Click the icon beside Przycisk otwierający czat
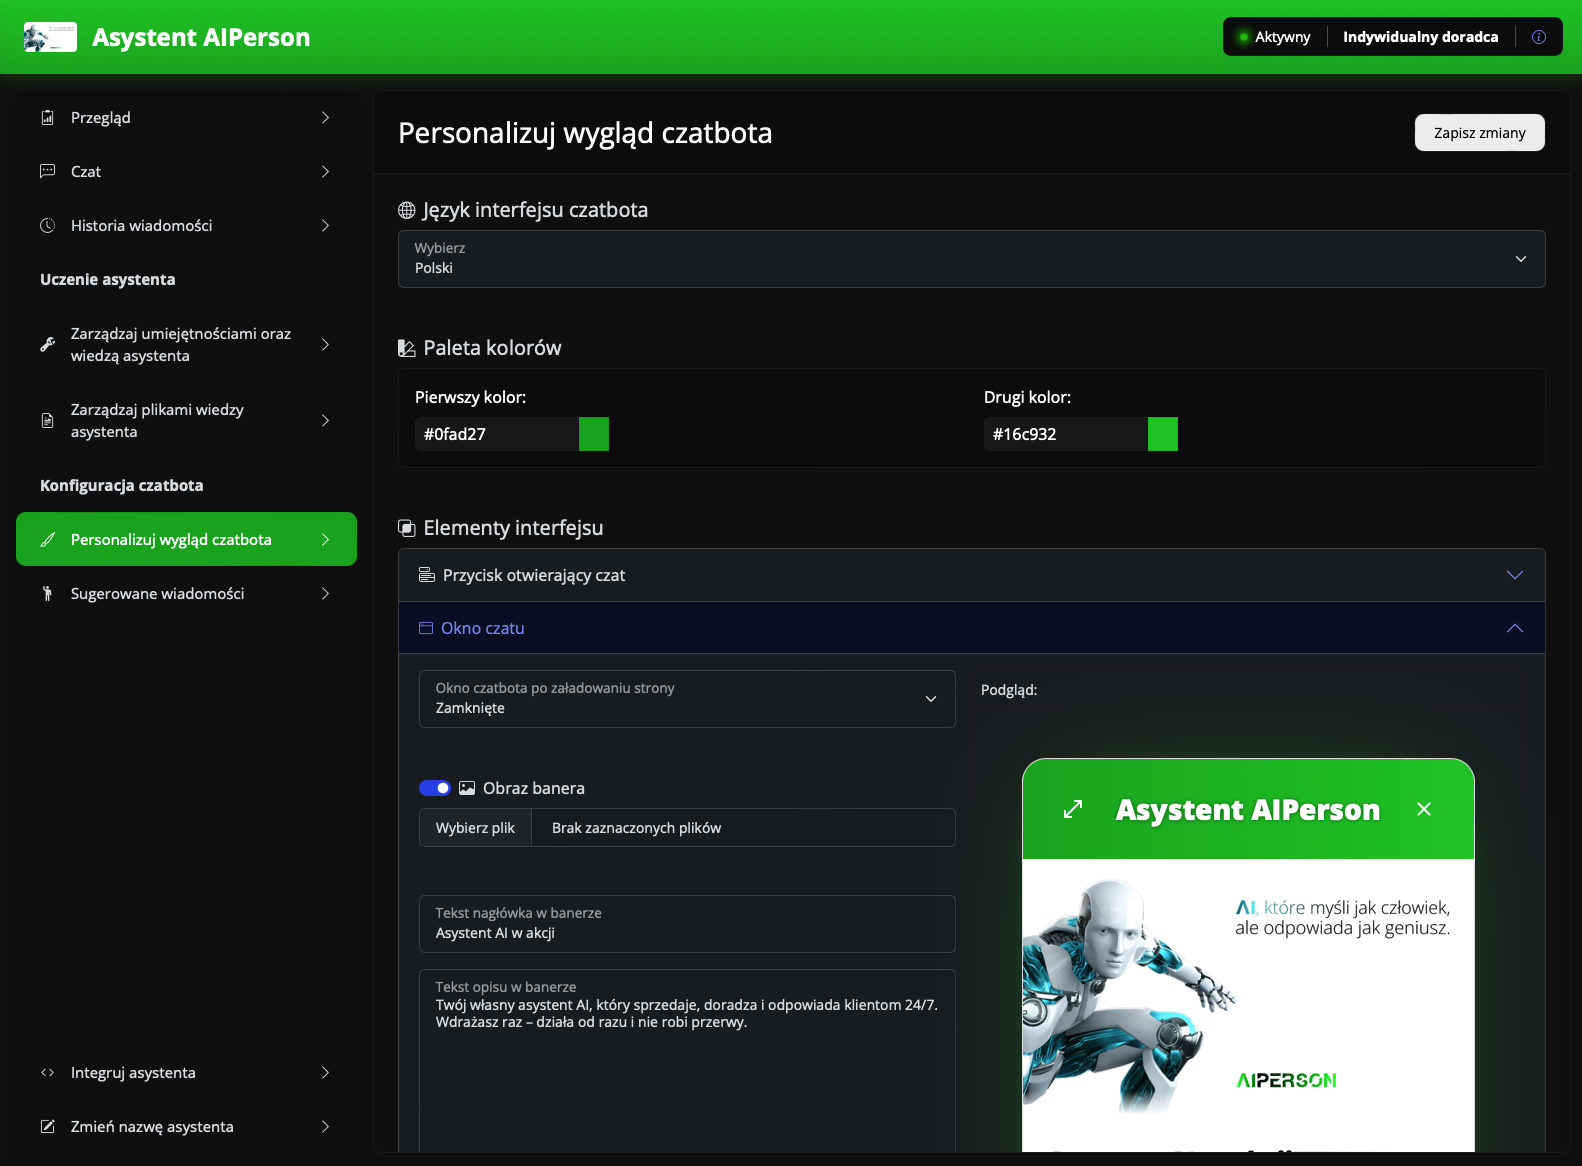The image size is (1582, 1166). 426,575
